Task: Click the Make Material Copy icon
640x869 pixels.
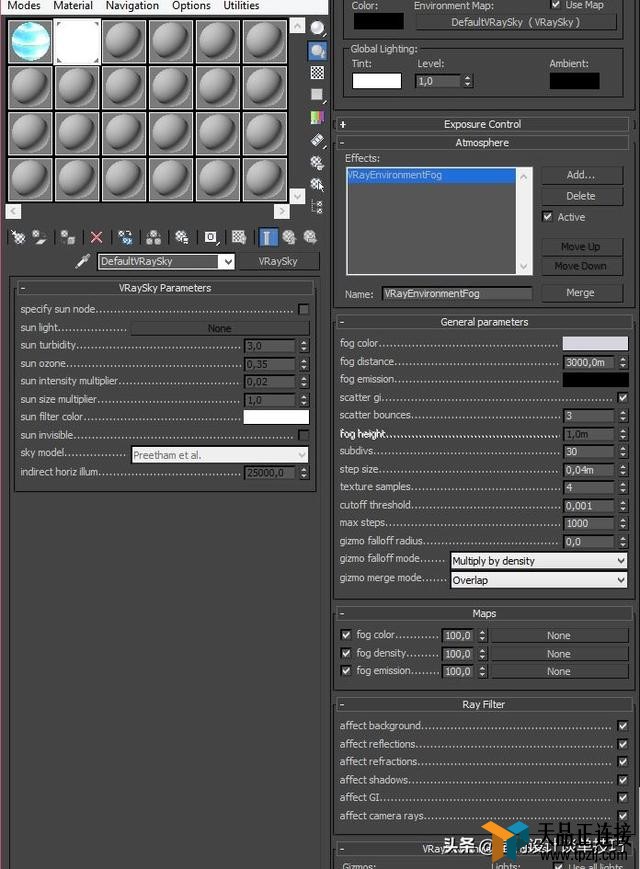Action: coord(125,237)
